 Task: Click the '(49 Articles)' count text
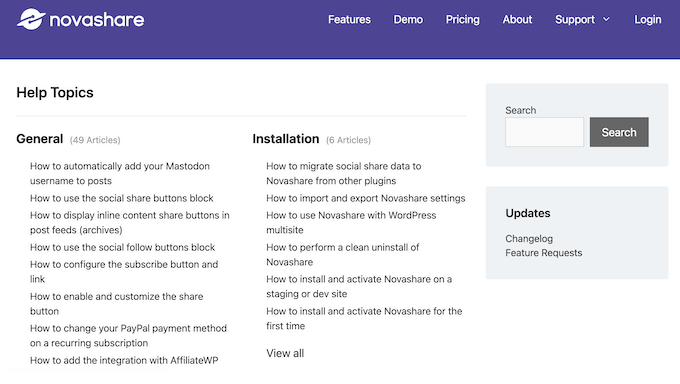click(x=95, y=140)
